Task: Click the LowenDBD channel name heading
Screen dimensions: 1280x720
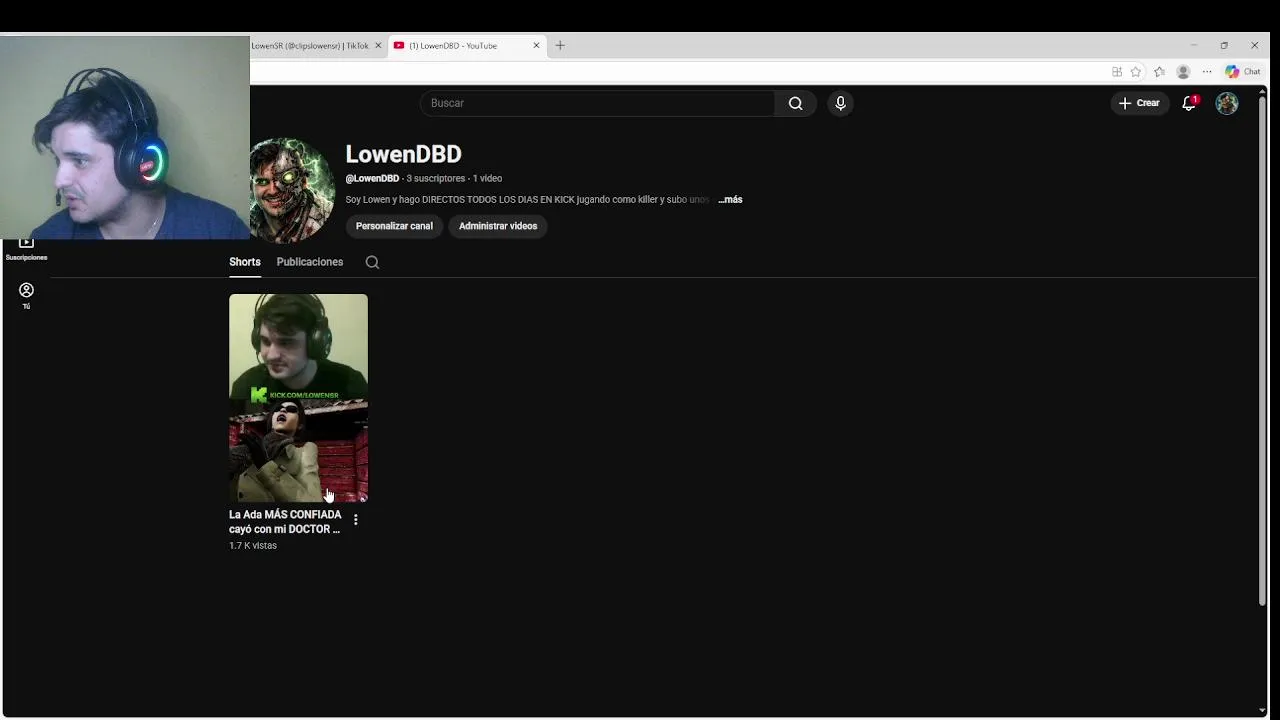Action: pyautogui.click(x=403, y=154)
